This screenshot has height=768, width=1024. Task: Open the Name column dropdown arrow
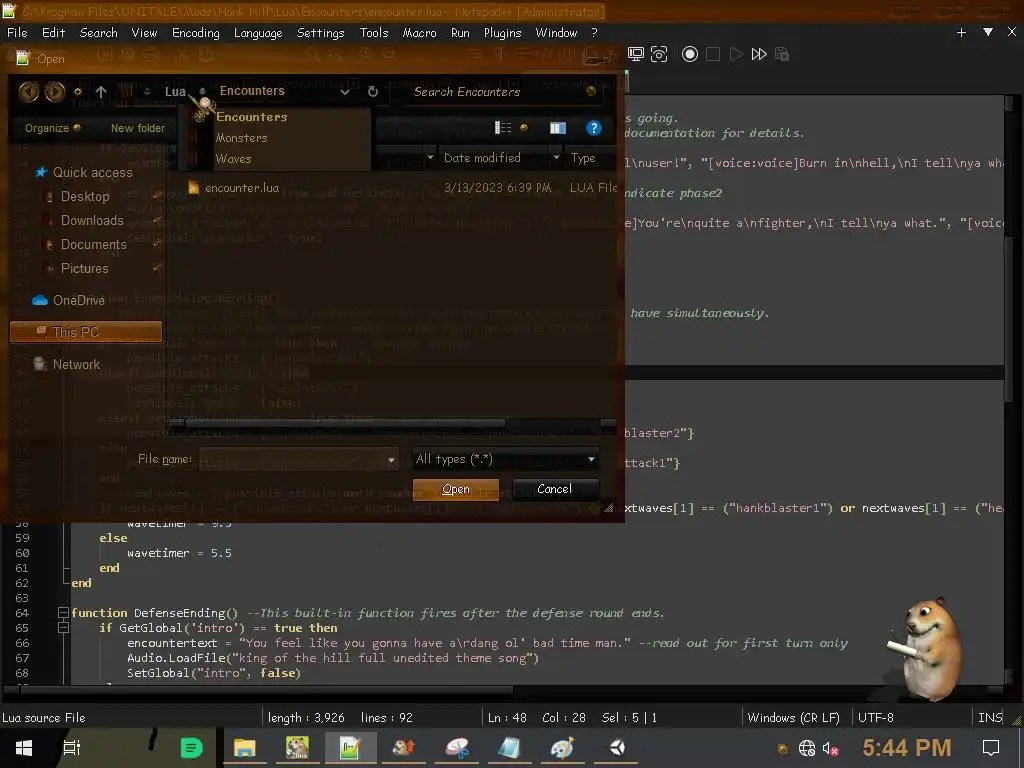[430, 157]
